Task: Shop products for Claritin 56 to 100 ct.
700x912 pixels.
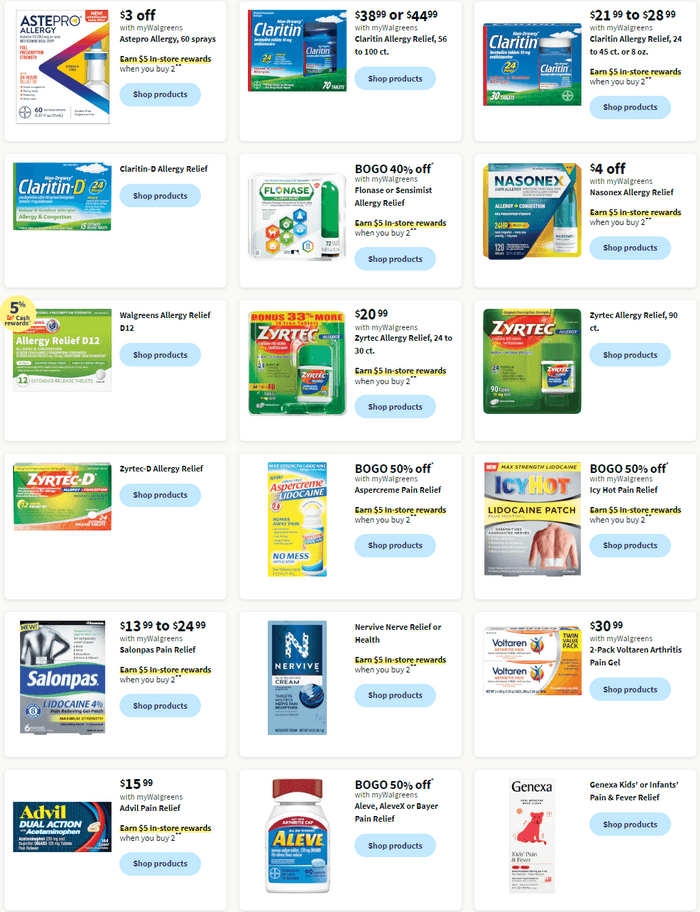Action: point(395,79)
